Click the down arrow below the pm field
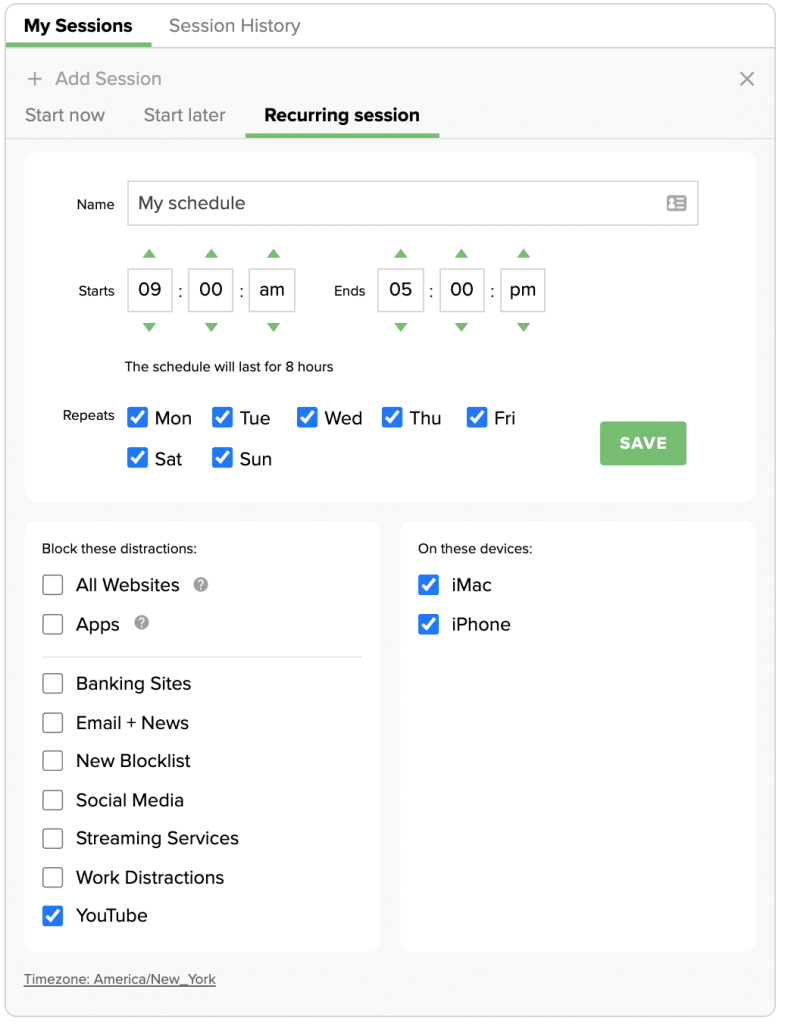Screen dimensions: 785x1024 coord(522,328)
